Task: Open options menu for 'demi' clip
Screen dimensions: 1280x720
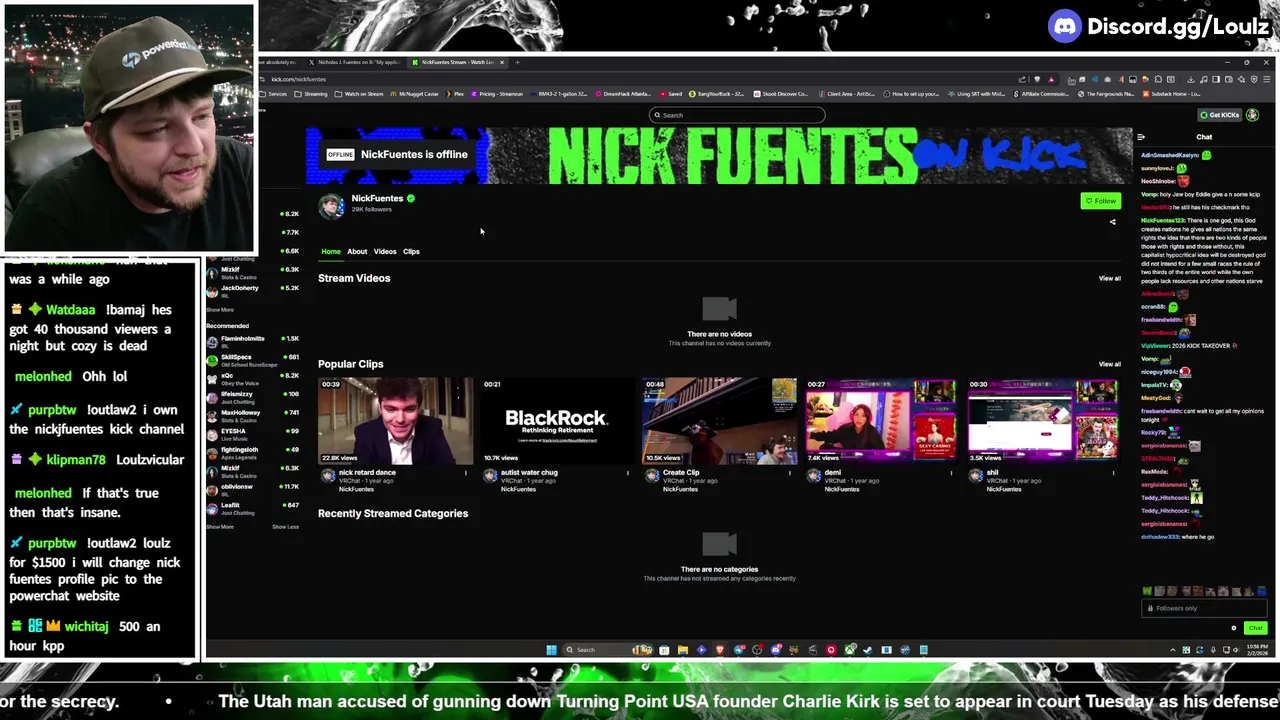Action: coord(951,473)
